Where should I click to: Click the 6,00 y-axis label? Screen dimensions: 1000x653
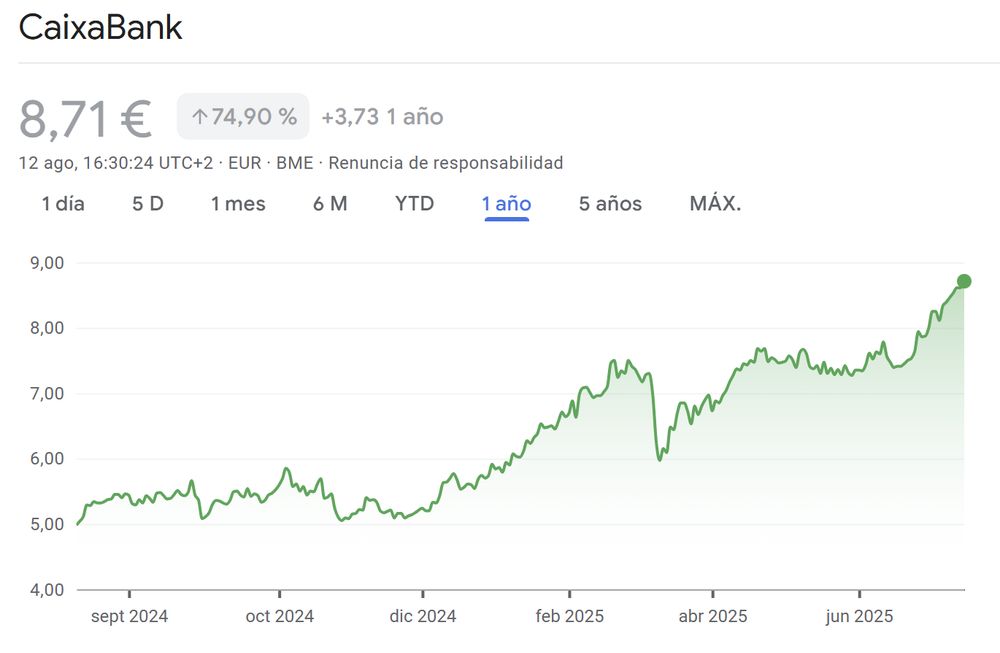[47, 459]
